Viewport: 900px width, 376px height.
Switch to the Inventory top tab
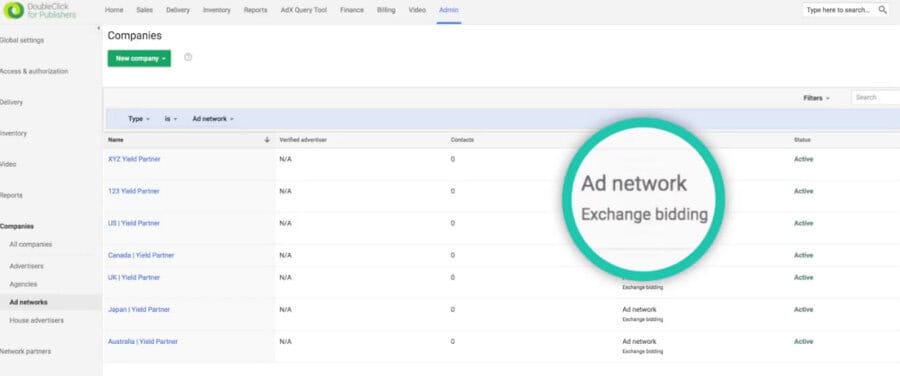click(216, 10)
